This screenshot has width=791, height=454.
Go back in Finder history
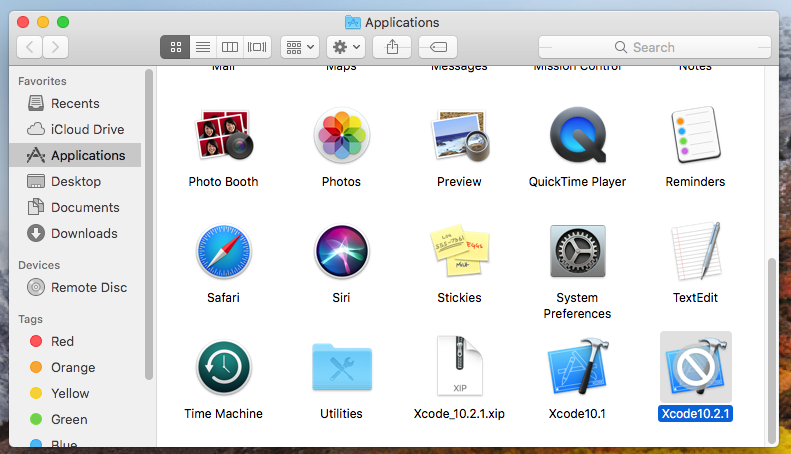[x=30, y=47]
